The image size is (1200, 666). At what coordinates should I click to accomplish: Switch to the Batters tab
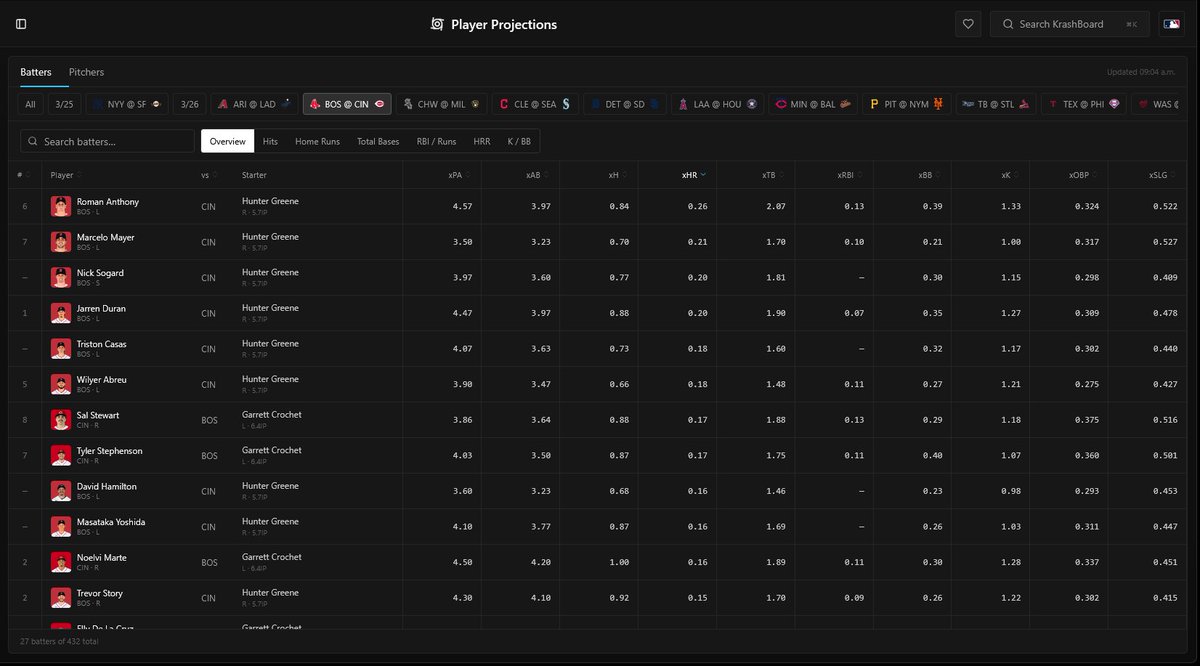click(36, 72)
